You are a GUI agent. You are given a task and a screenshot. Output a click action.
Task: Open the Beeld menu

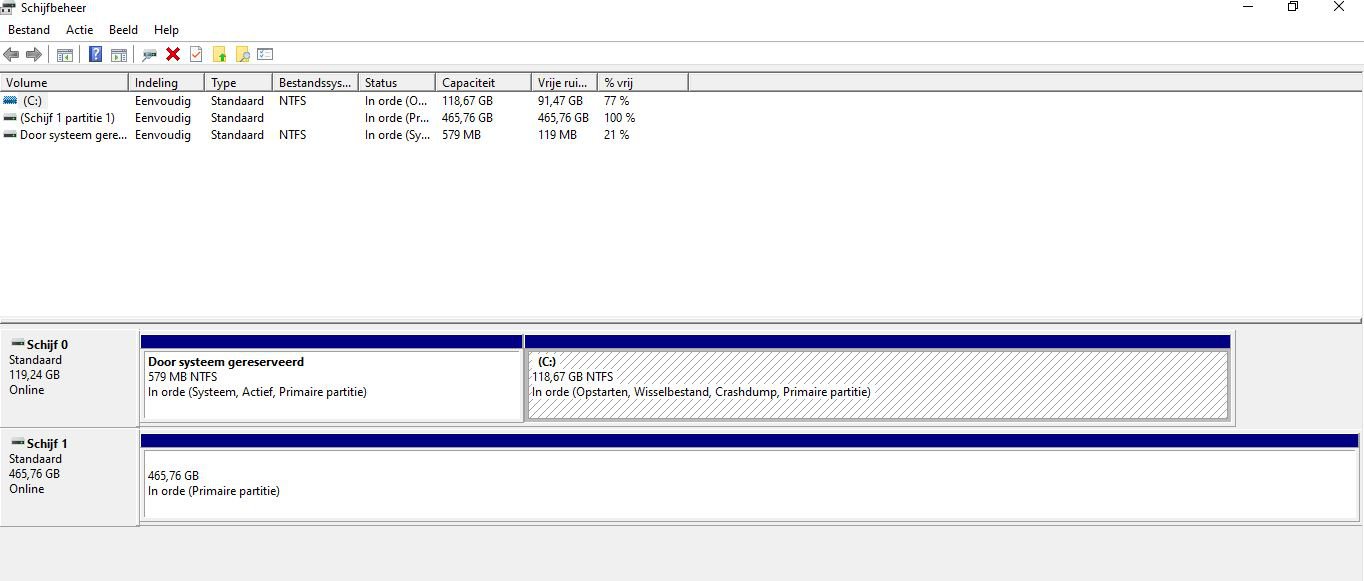[124, 30]
